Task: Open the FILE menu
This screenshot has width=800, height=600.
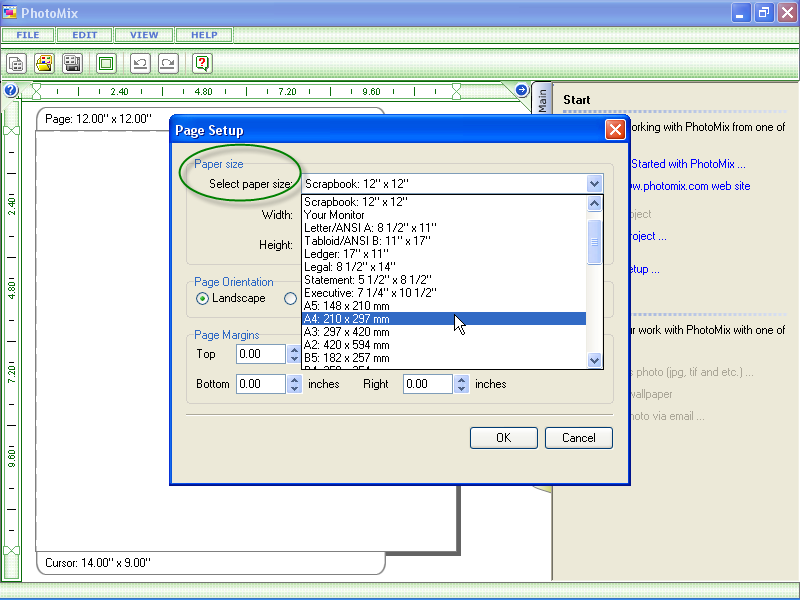Action: pos(28,35)
